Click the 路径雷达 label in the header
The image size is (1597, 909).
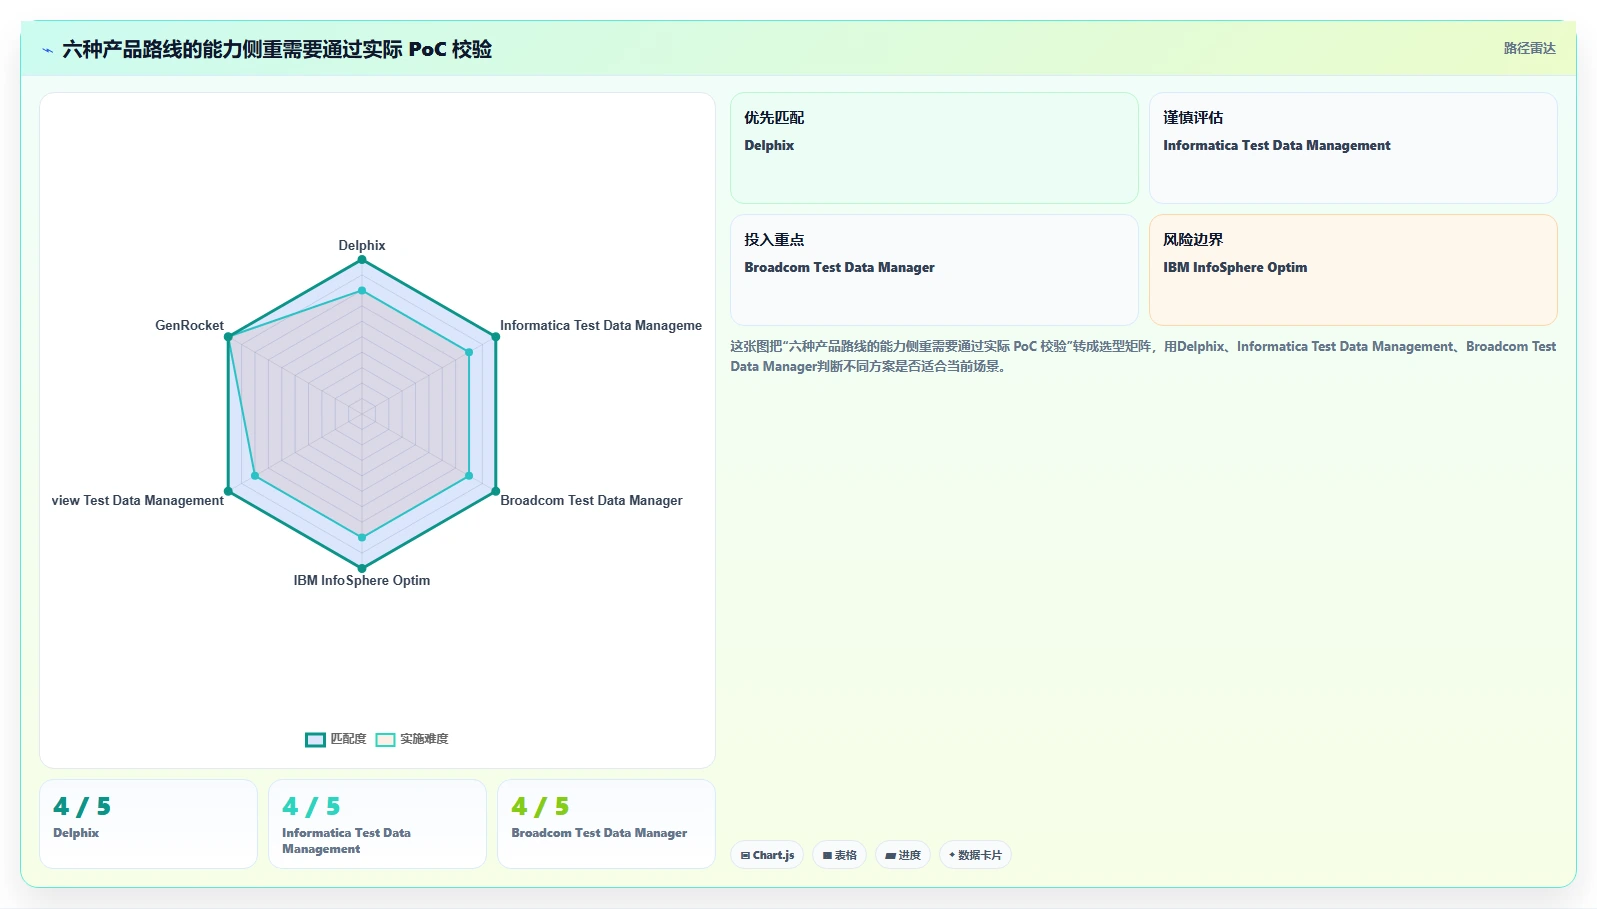point(1529,48)
